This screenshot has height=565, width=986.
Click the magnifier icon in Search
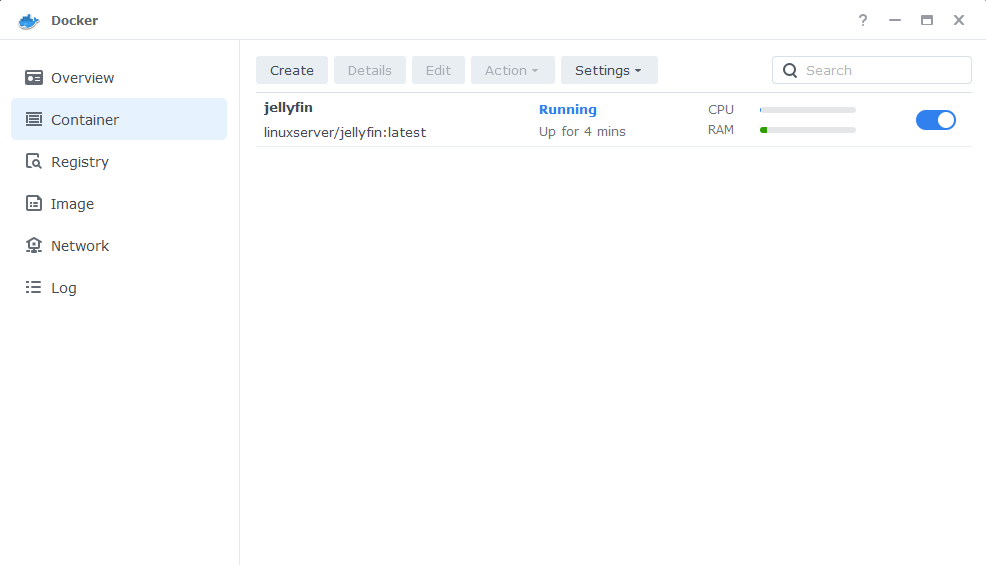point(790,70)
